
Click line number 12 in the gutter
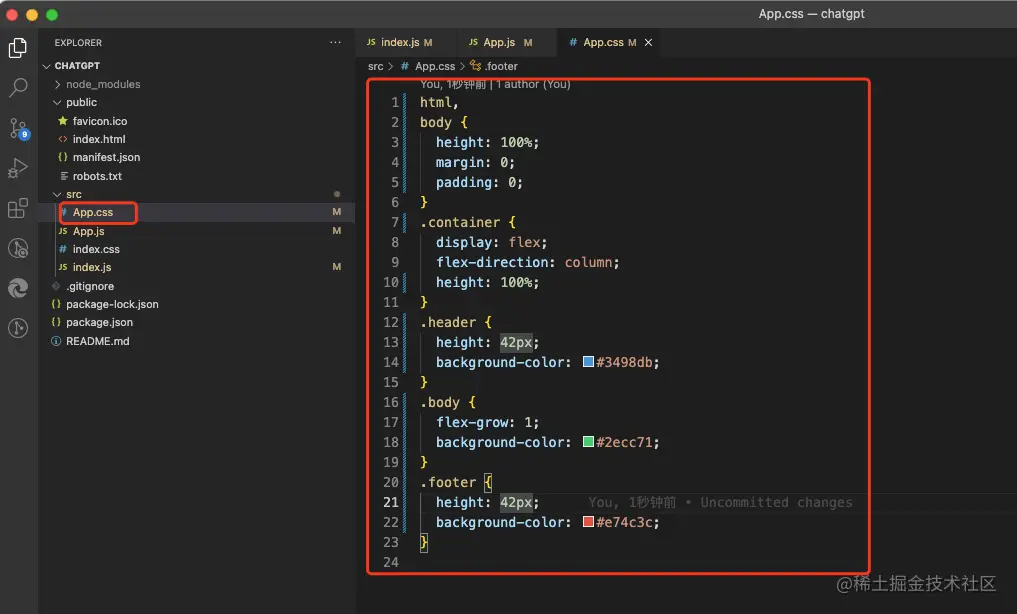coord(391,322)
